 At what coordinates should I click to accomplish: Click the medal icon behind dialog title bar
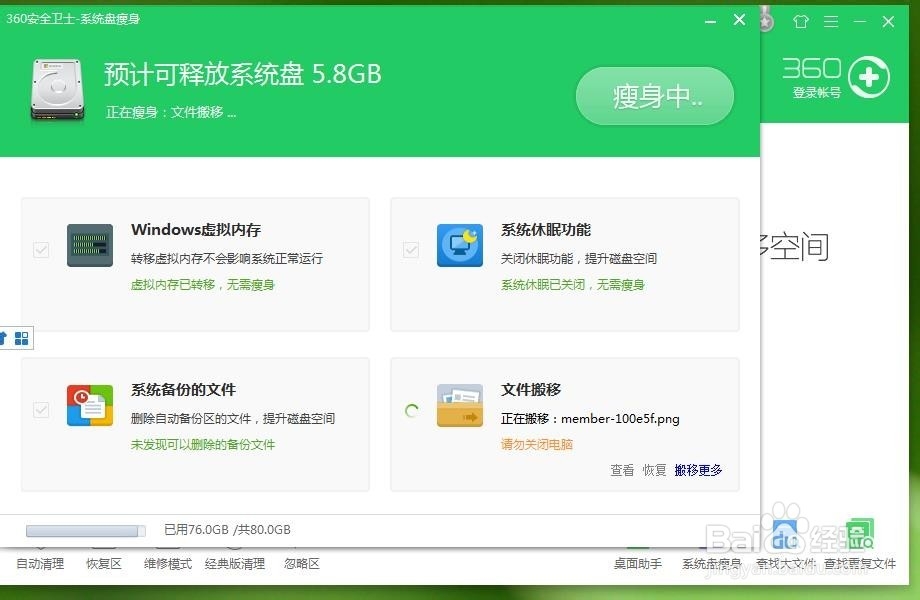pyautogui.click(x=766, y=21)
